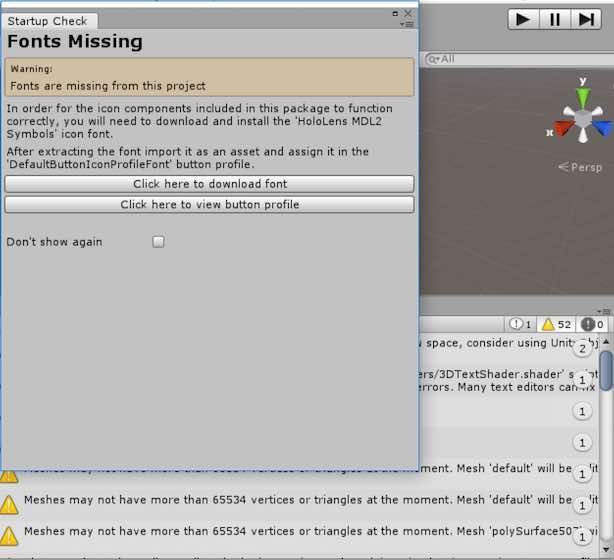Toggle console errors filter showing 0
Viewport: 614px width, 560px height.
point(592,324)
